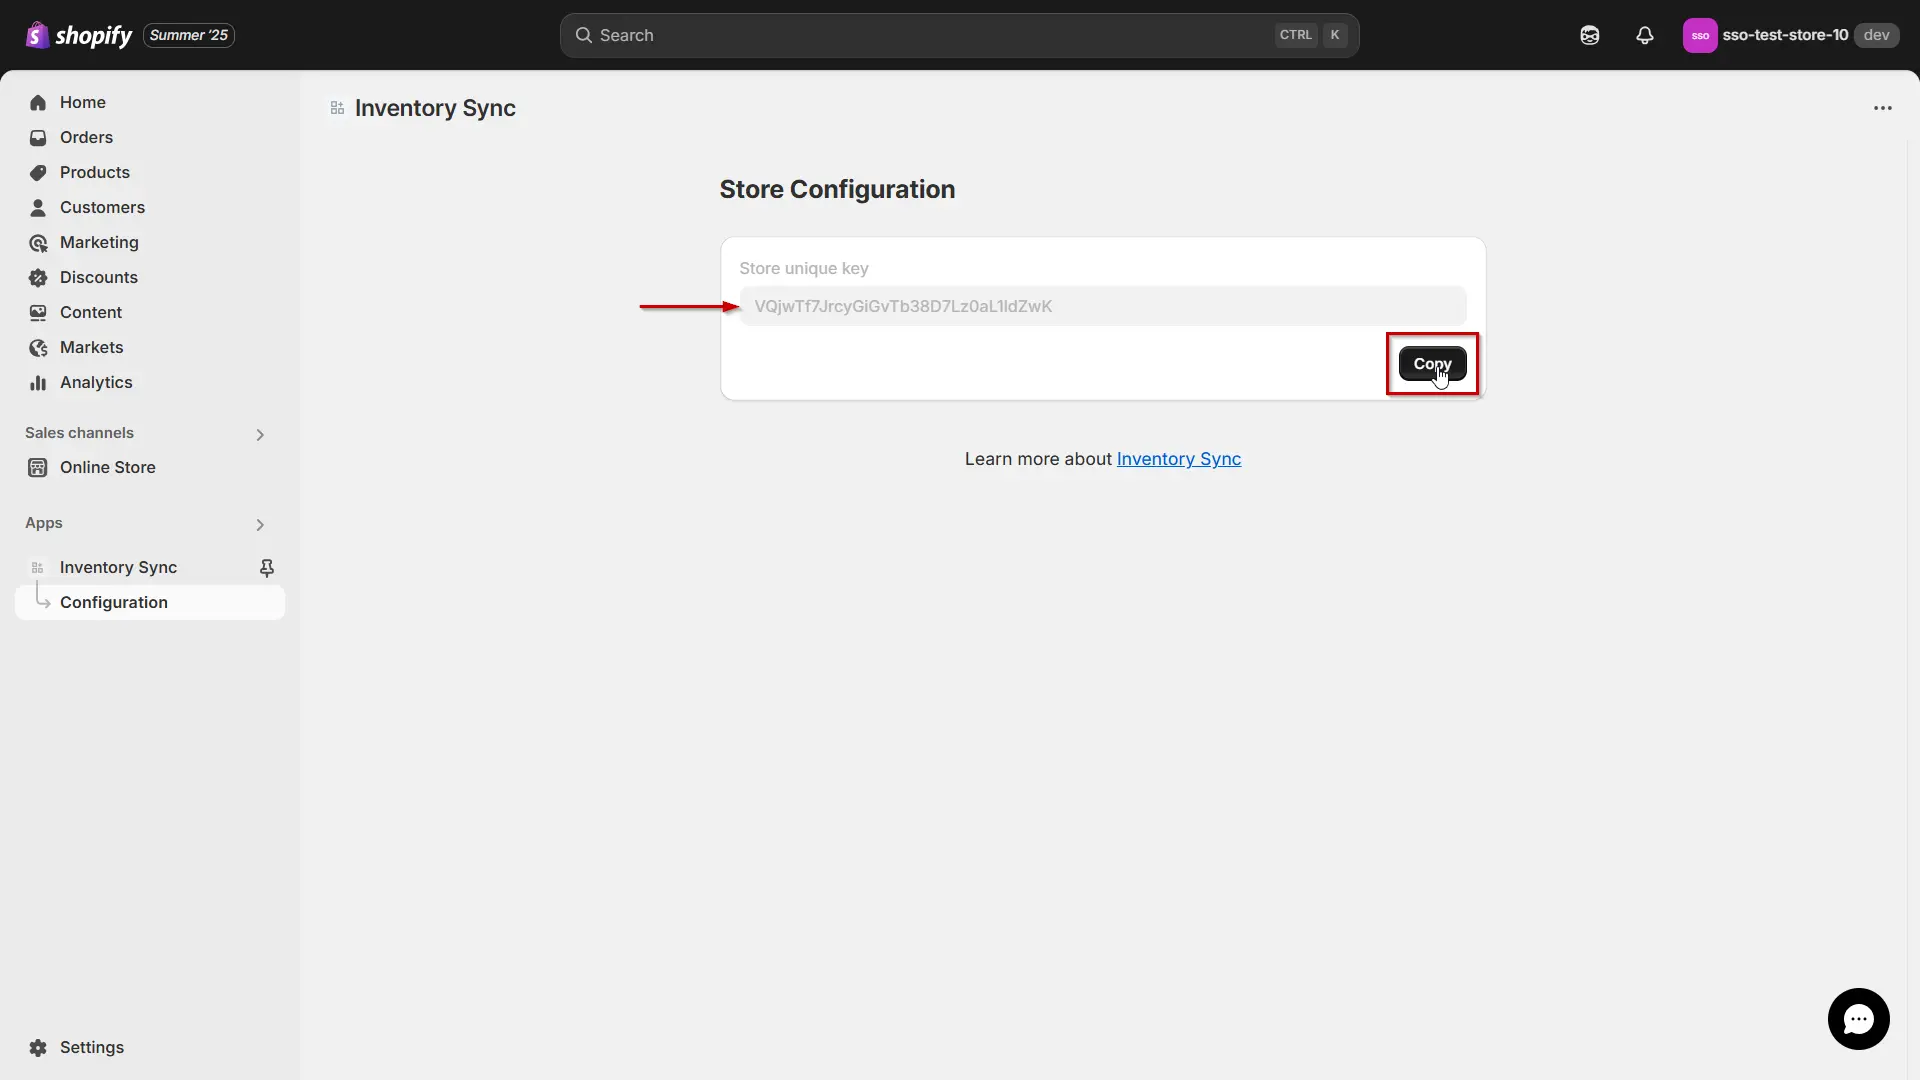
Task: Open the sso-test-store-10 account menu
Action: click(x=1788, y=35)
